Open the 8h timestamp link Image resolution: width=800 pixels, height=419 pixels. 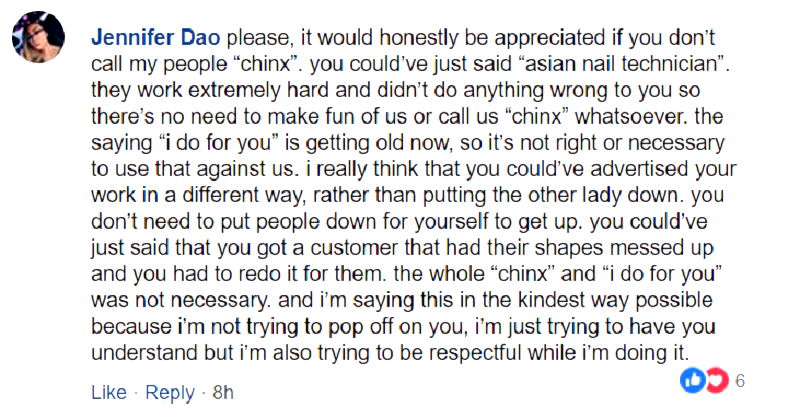coord(223,392)
